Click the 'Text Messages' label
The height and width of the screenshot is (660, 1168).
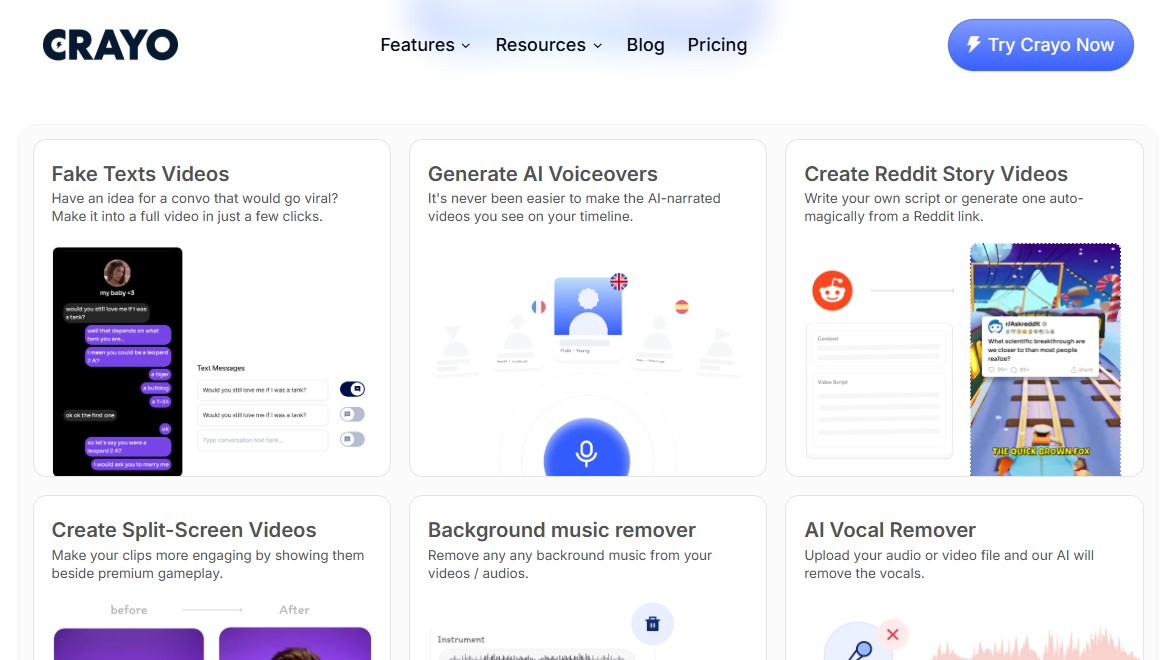[x=220, y=368]
